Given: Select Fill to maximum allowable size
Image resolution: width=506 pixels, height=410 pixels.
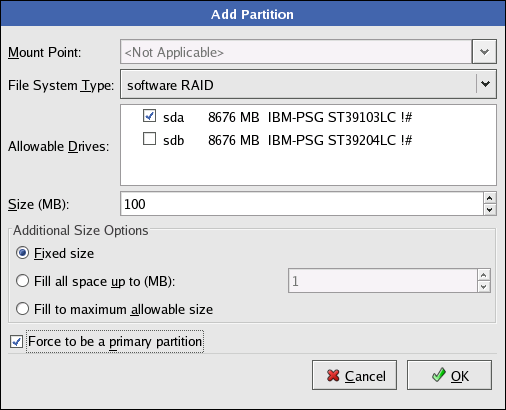Looking at the screenshot, I should click(22, 309).
